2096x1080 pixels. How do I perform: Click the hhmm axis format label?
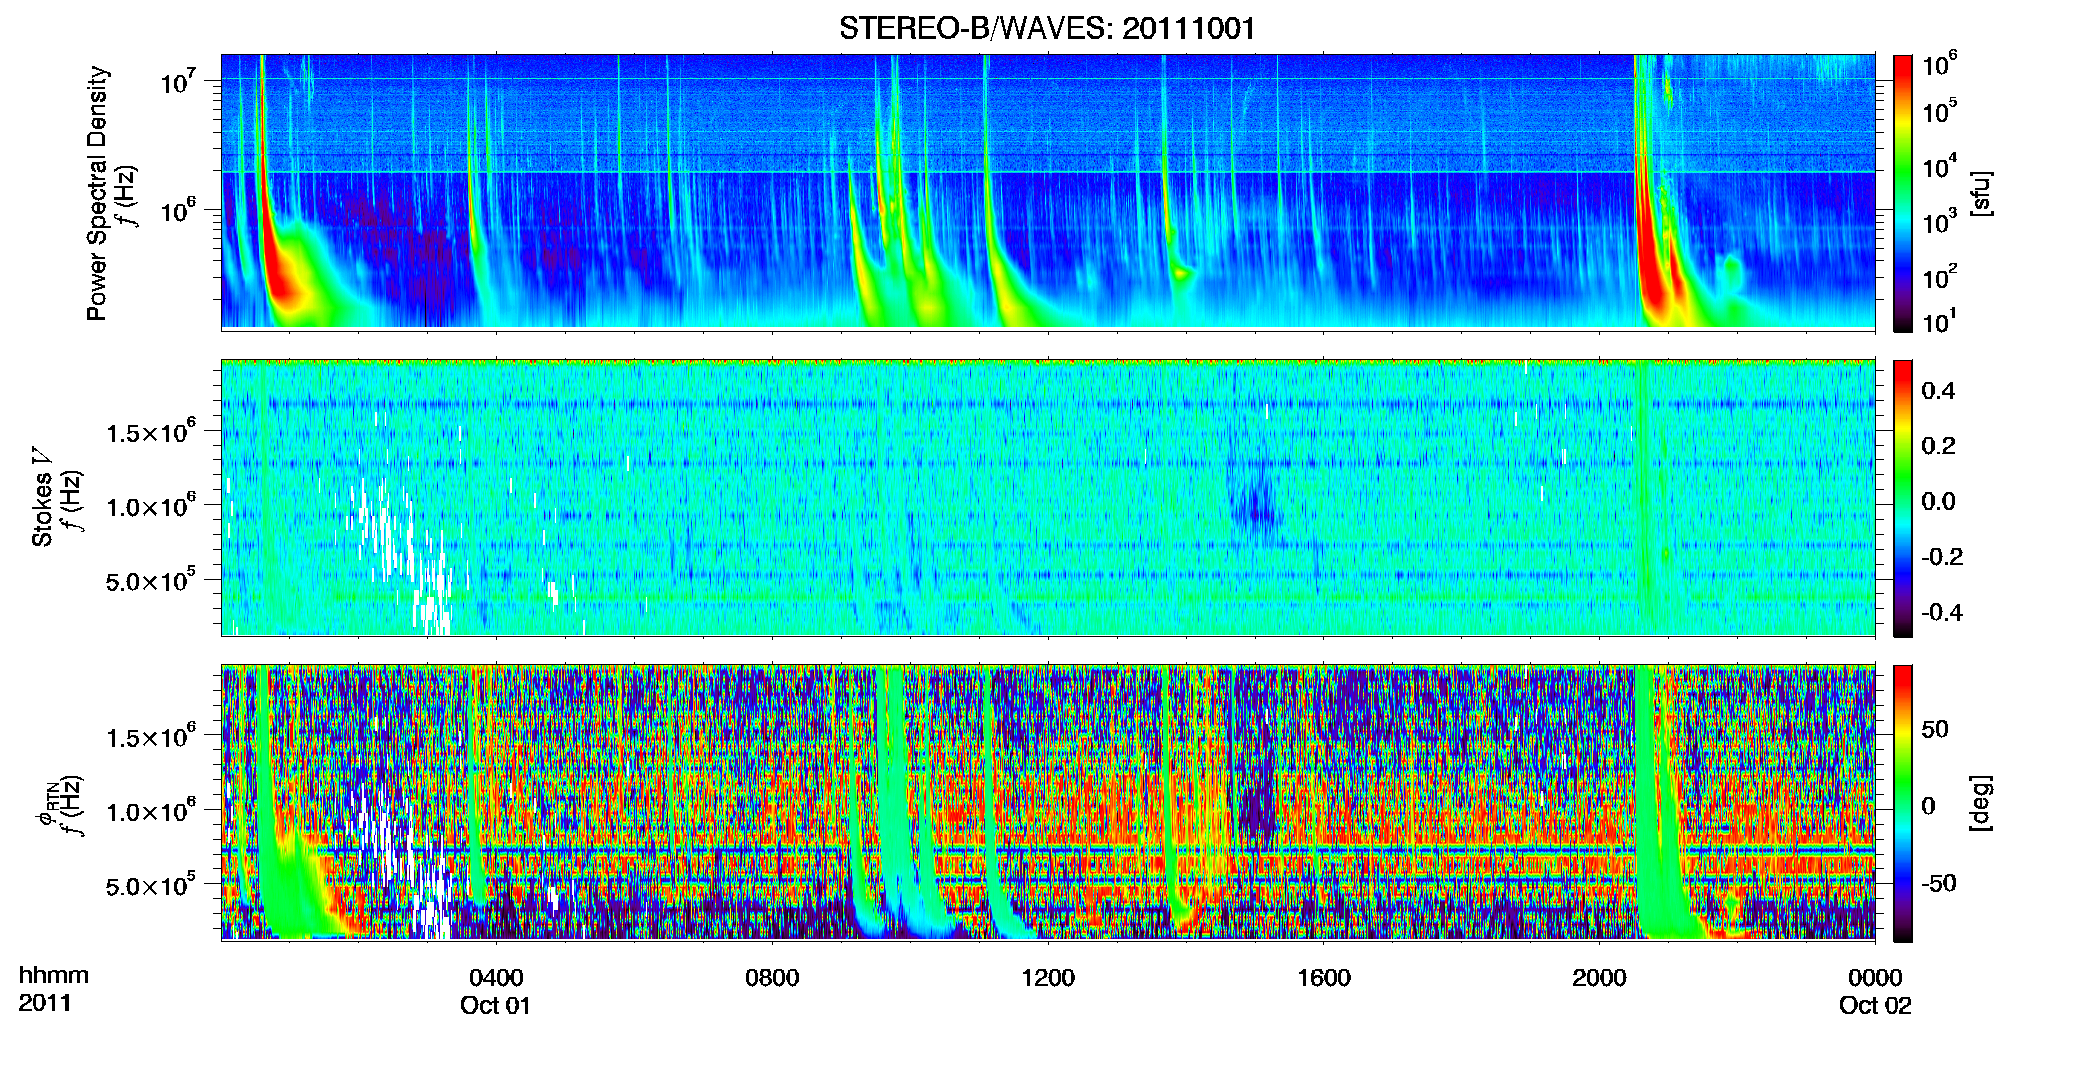pos(53,975)
